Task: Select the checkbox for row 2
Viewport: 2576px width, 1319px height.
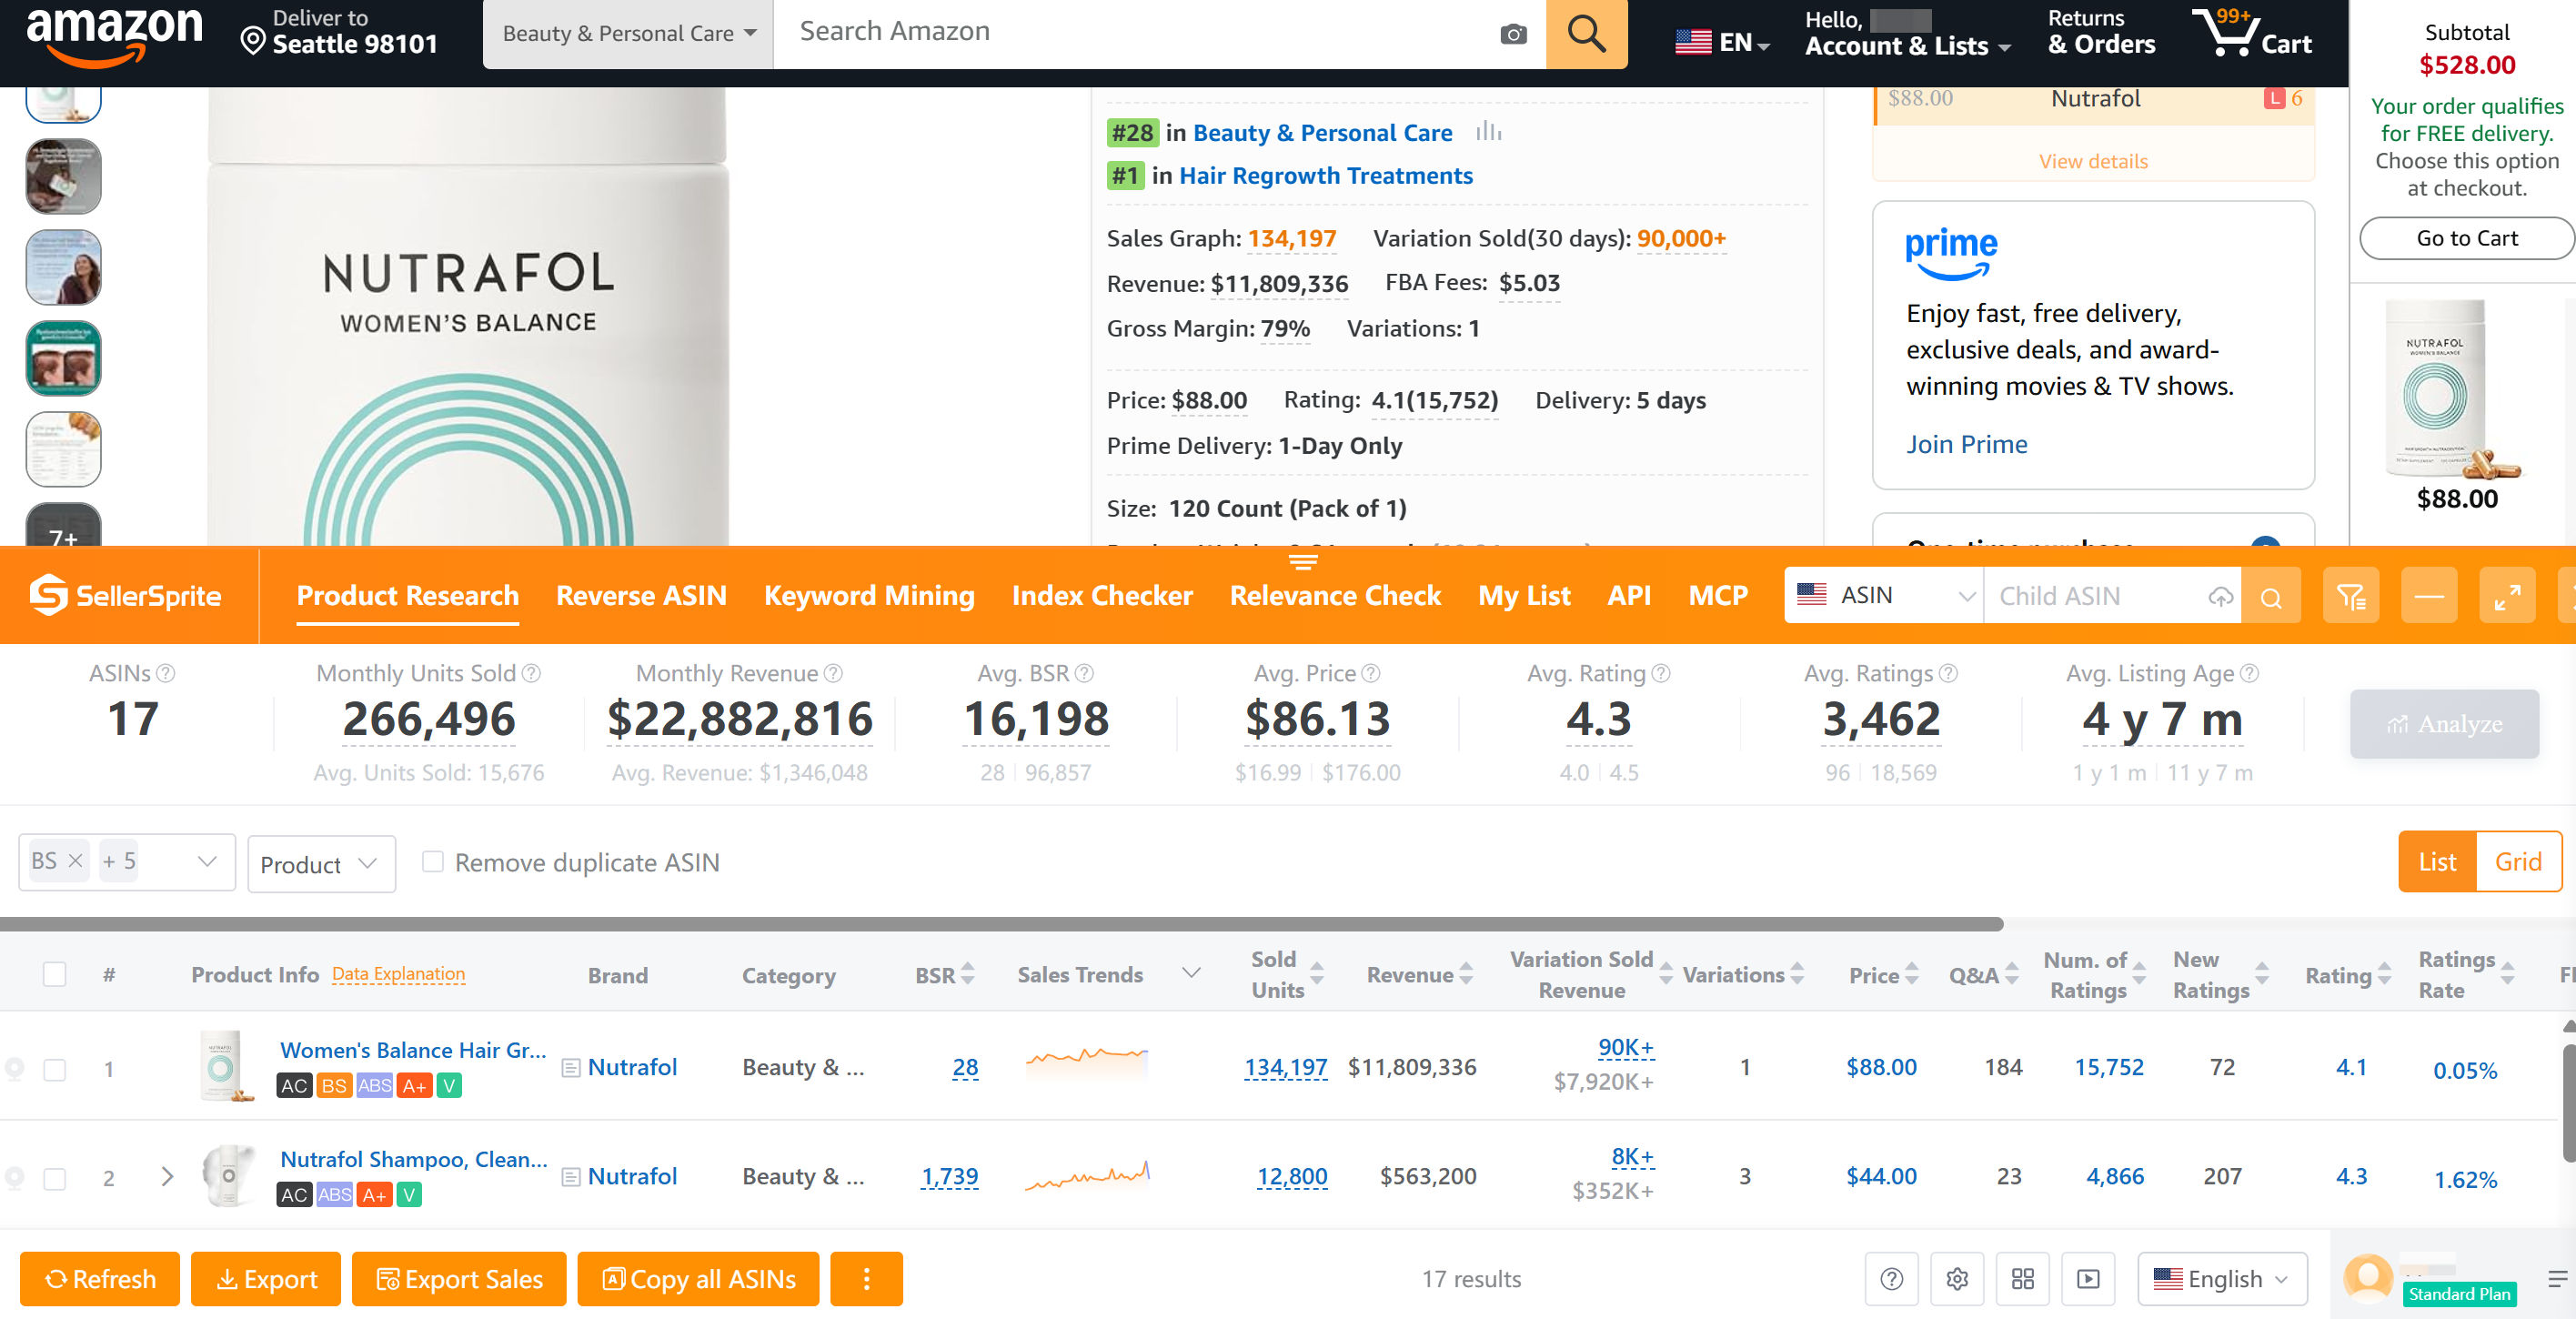Action: [x=55, y=1178]
